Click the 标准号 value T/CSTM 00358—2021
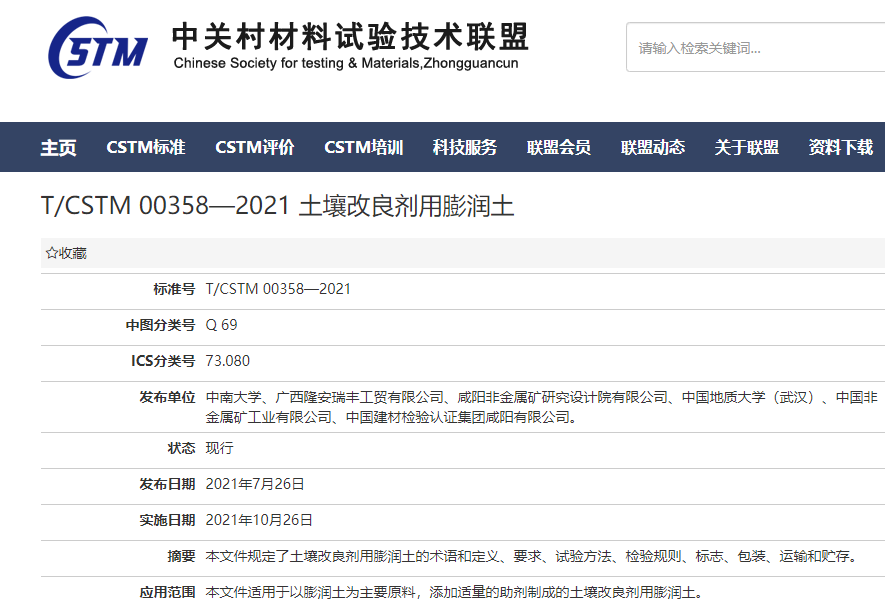 tap(278, 289)
